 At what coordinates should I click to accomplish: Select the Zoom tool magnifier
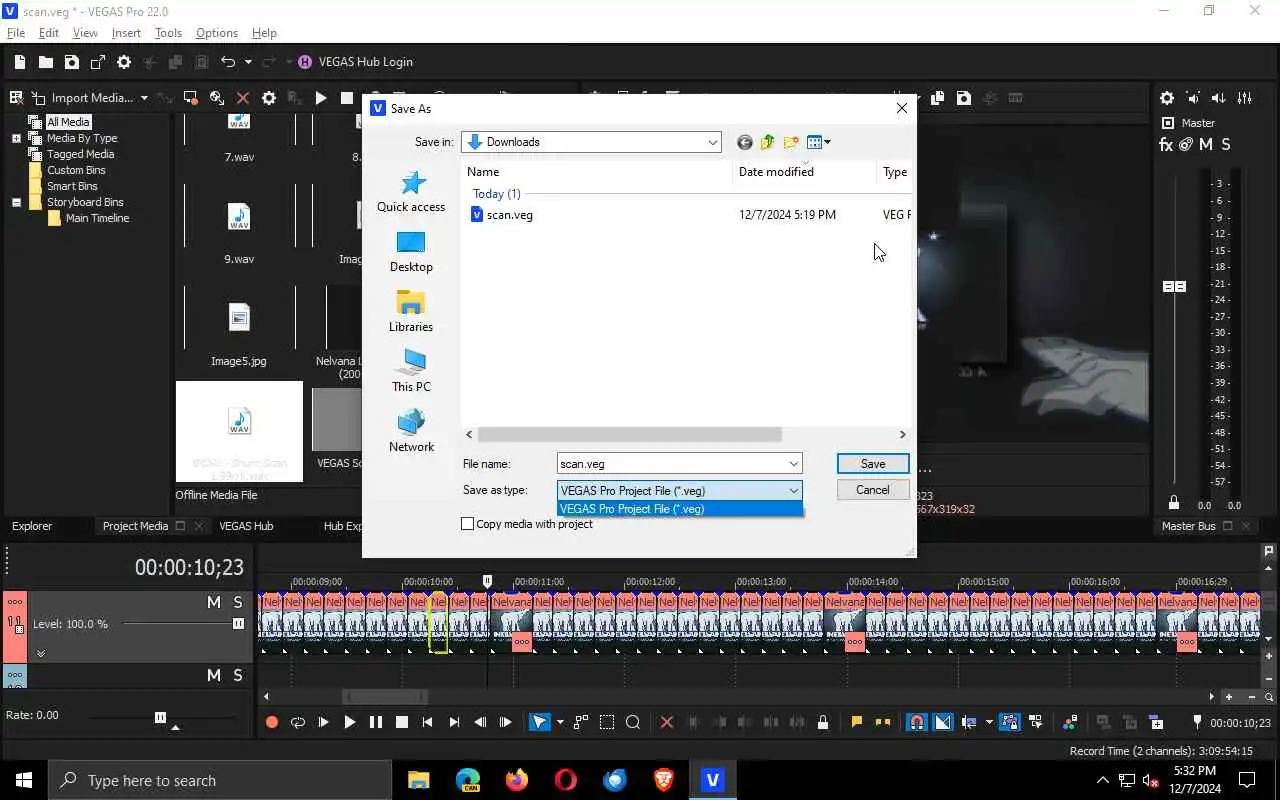[x=633, y=722]
